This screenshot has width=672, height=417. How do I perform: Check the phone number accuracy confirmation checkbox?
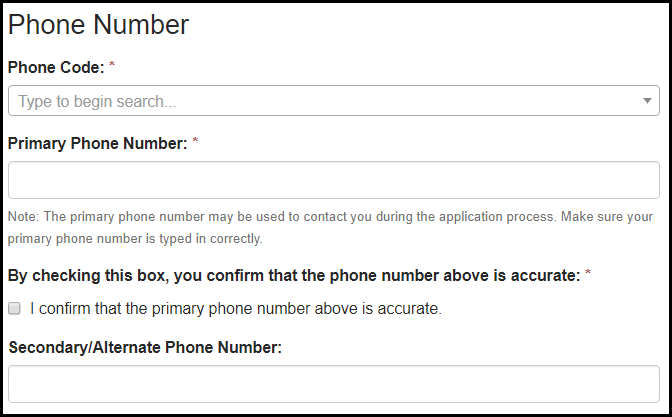pyautogui.click(x=15, y=309)
